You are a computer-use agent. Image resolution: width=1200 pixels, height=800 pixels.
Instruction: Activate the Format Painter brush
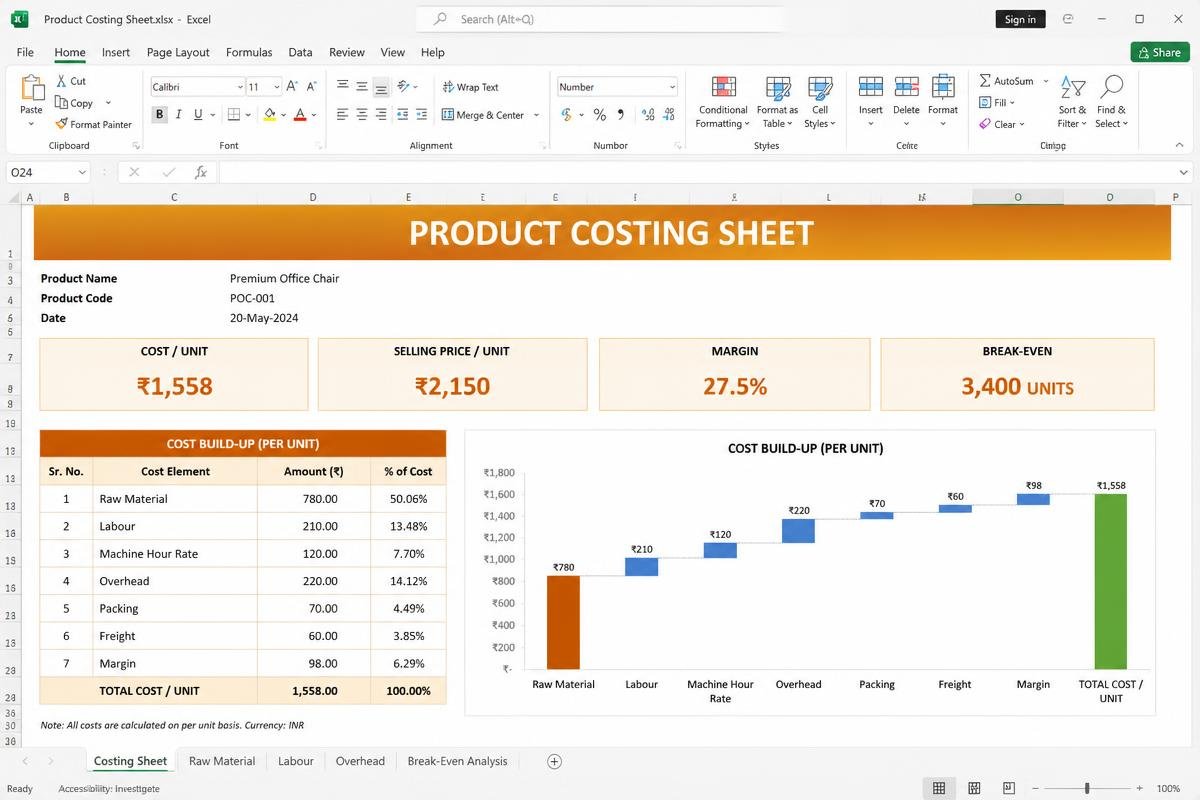coord(62,124)
